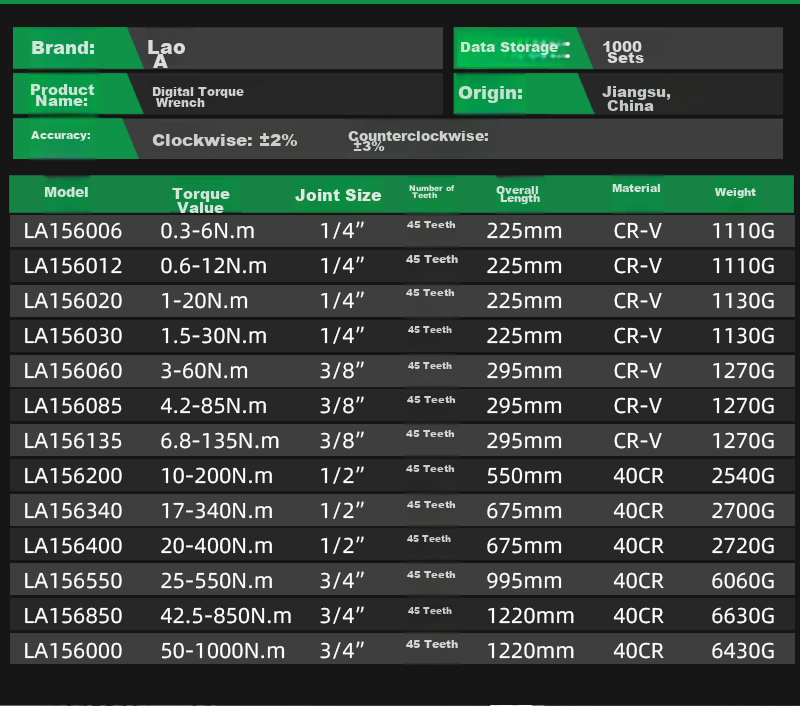Click the "50-1000N.m" torque value
The image size is (800, 706).
[223, 651]
